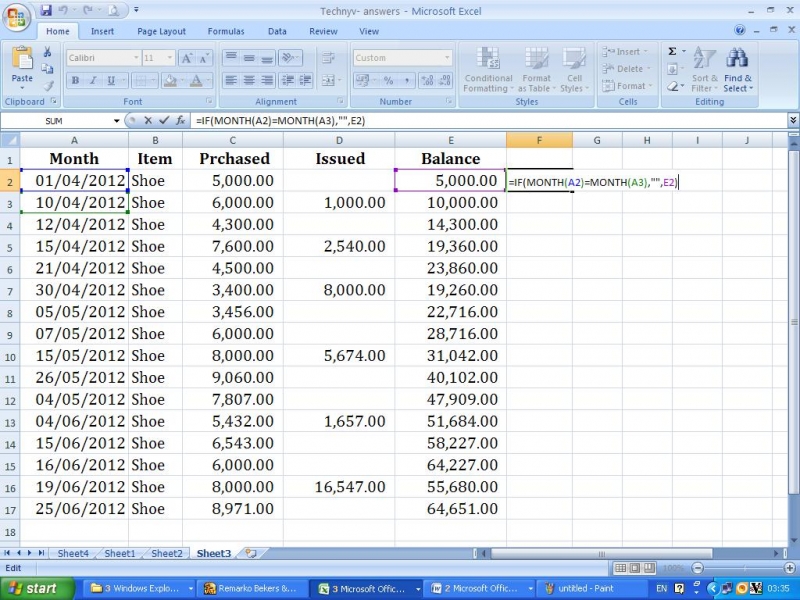
Task: Click the Windows Start button
Action: (x=33, y=588)
